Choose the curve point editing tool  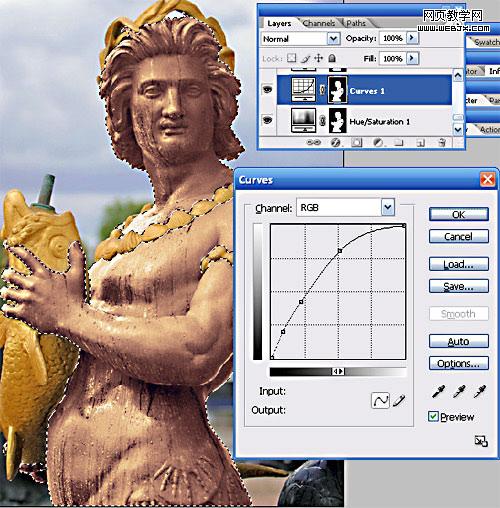tap(380, 400)
